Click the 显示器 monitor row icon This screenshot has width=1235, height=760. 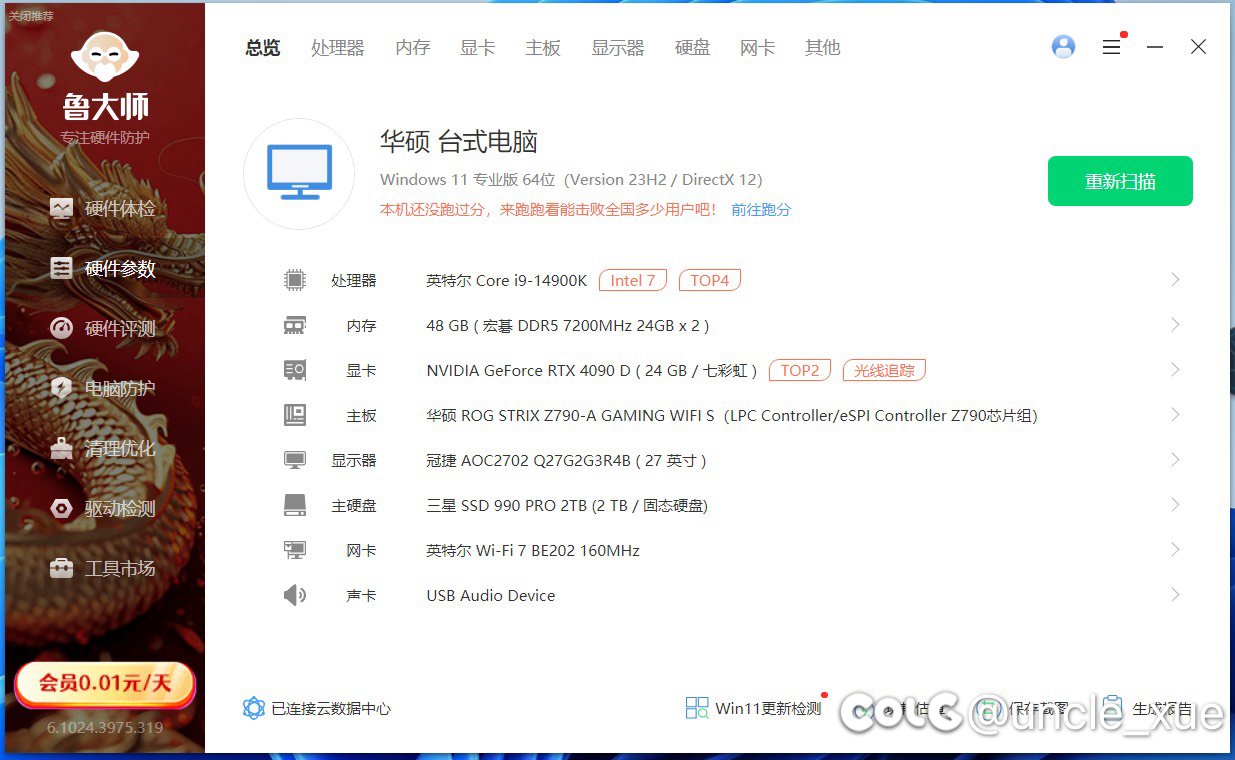pyautogui.click(x=294, y=460)
